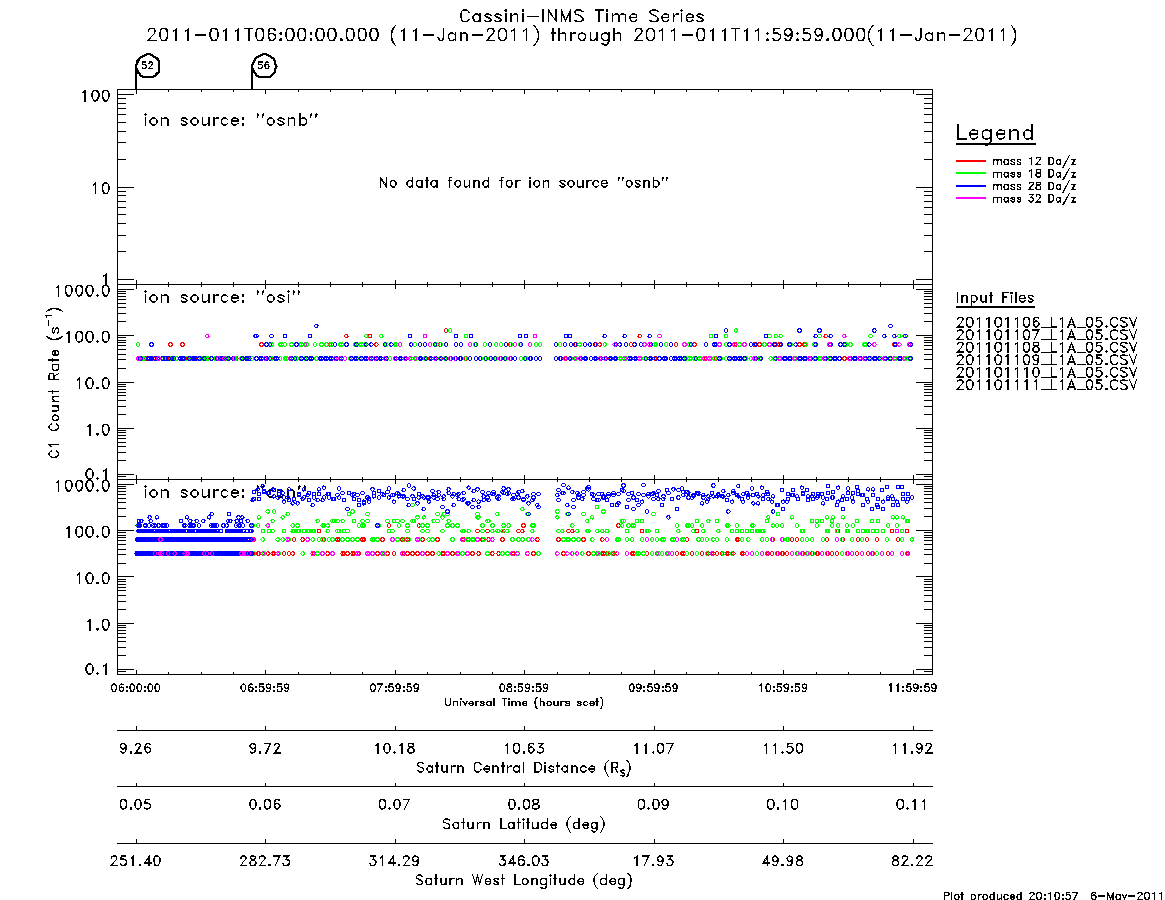Click the distance value 9.72
This screenshot has width=1165, height=900.
[265, 748]
